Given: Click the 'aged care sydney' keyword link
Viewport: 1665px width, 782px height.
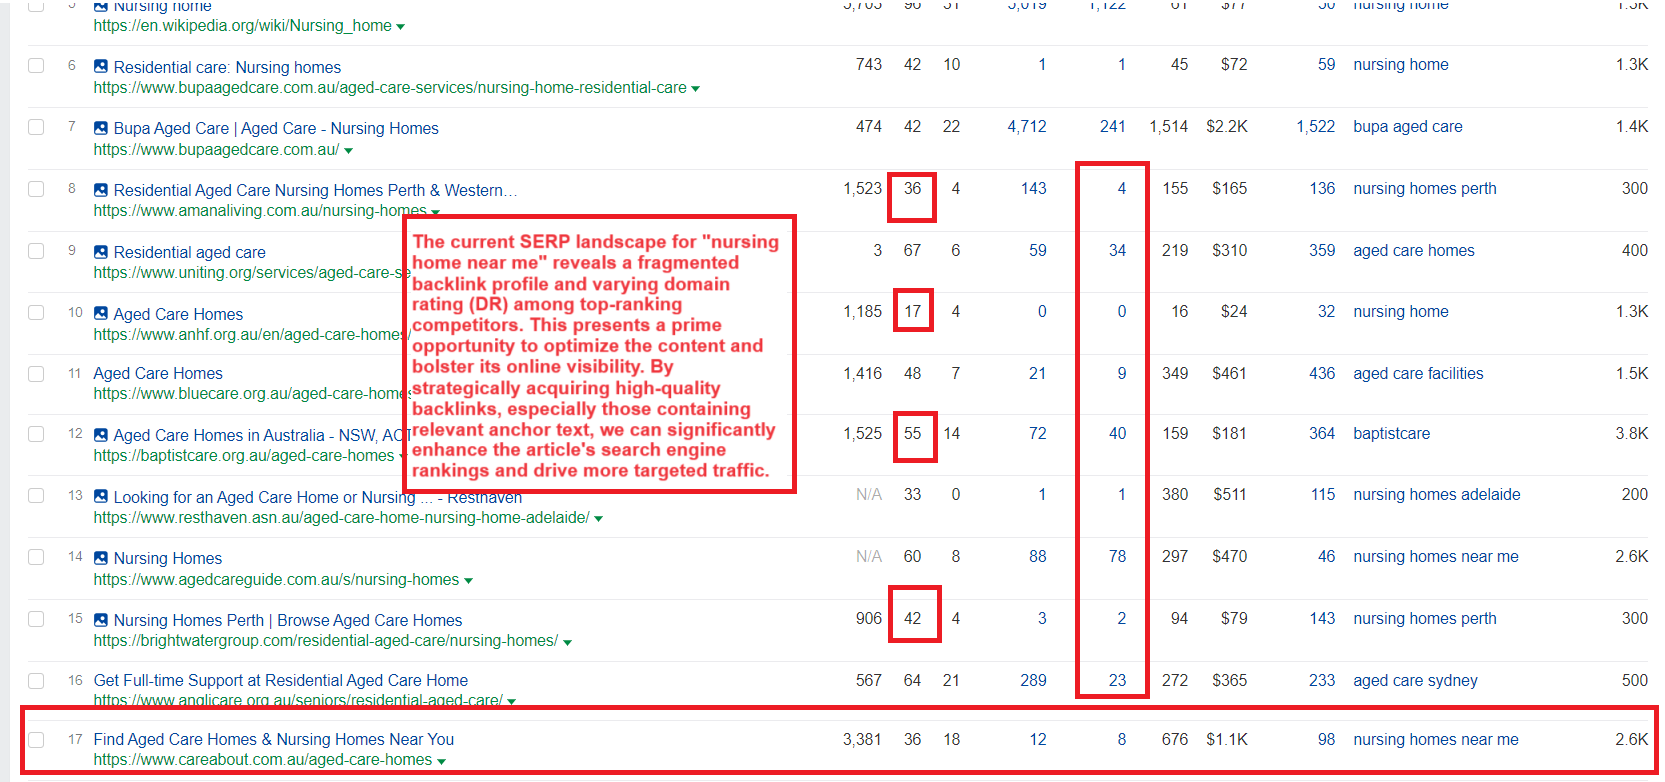Looking at the screenshot, I should 1414,680.
